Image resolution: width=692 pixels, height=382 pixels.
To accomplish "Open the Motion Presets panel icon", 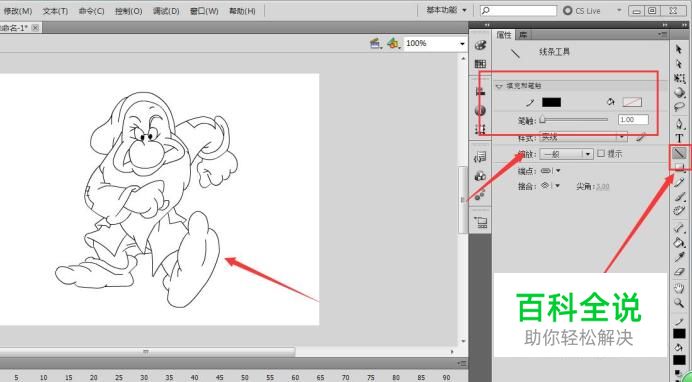I will click(x=480, y=195).
